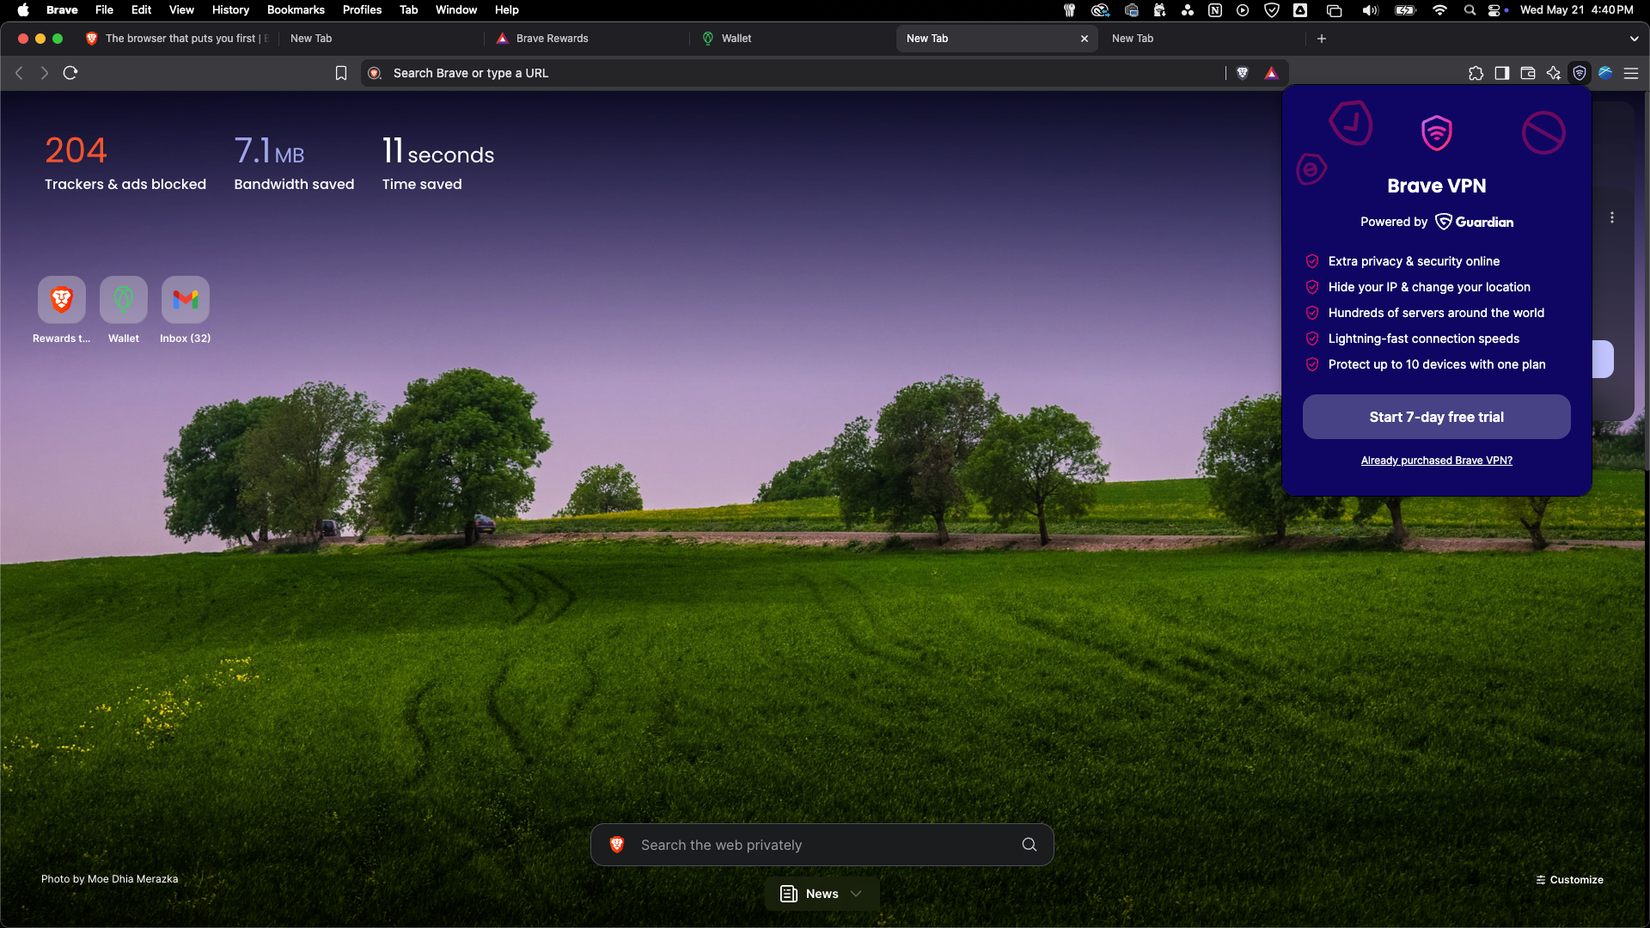Open macOS Spotlight search icon
The image size is (1650, 928).
click(1469, 10)
